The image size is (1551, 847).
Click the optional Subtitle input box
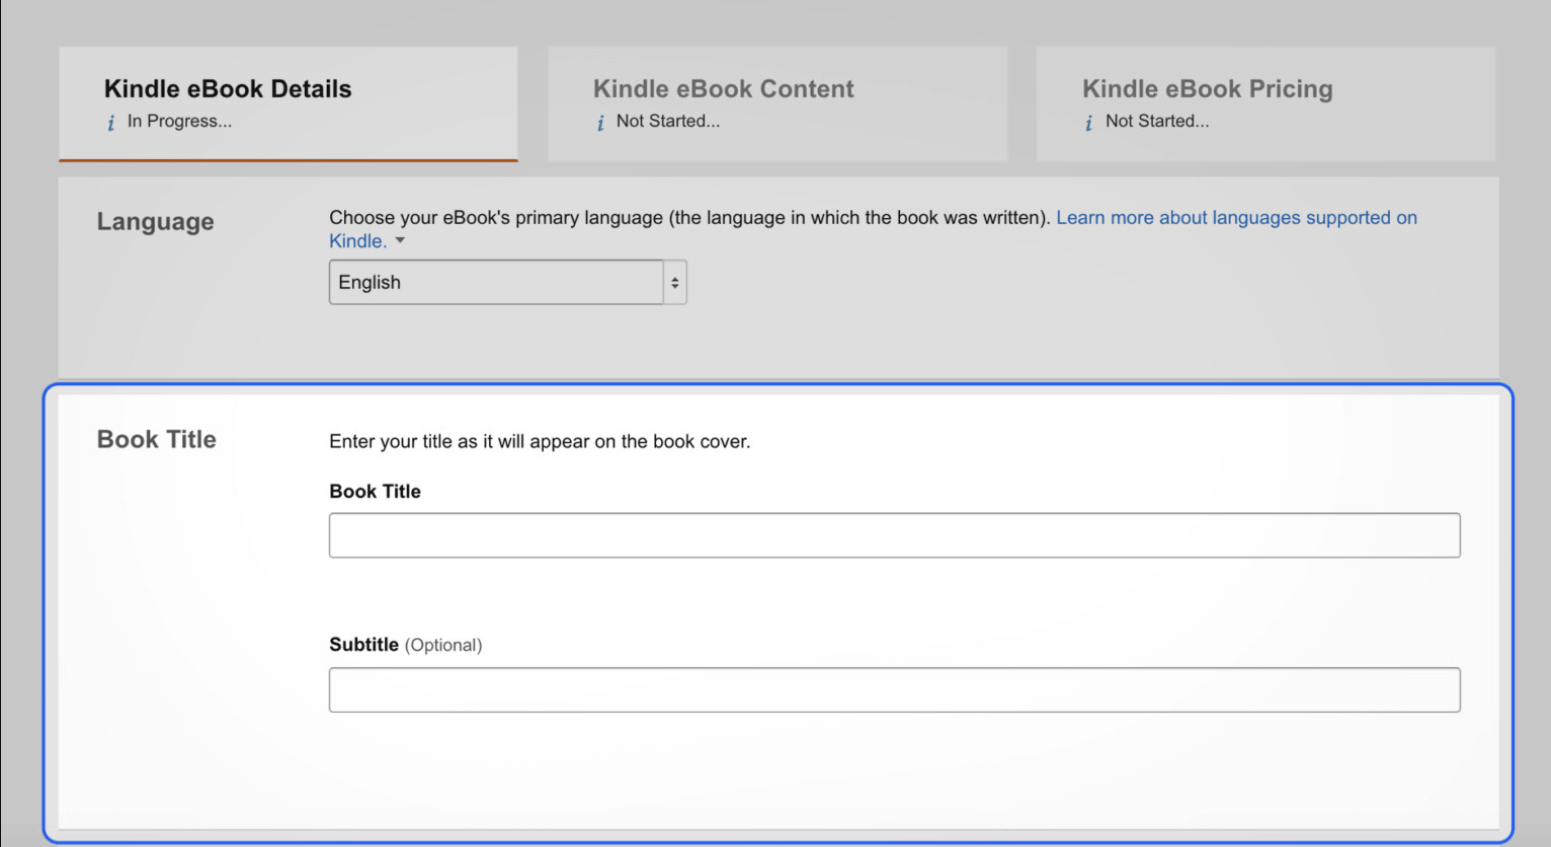pyautogui.click(x=894, y=689)
